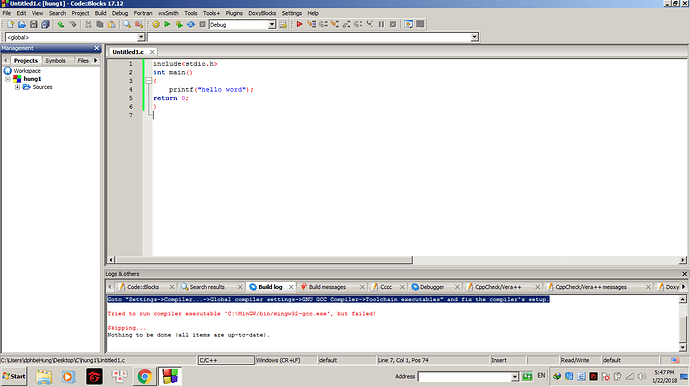Open the file explorer taskbar icon
This screenshot has width=690, height=387.
click(x=44, y=377)
